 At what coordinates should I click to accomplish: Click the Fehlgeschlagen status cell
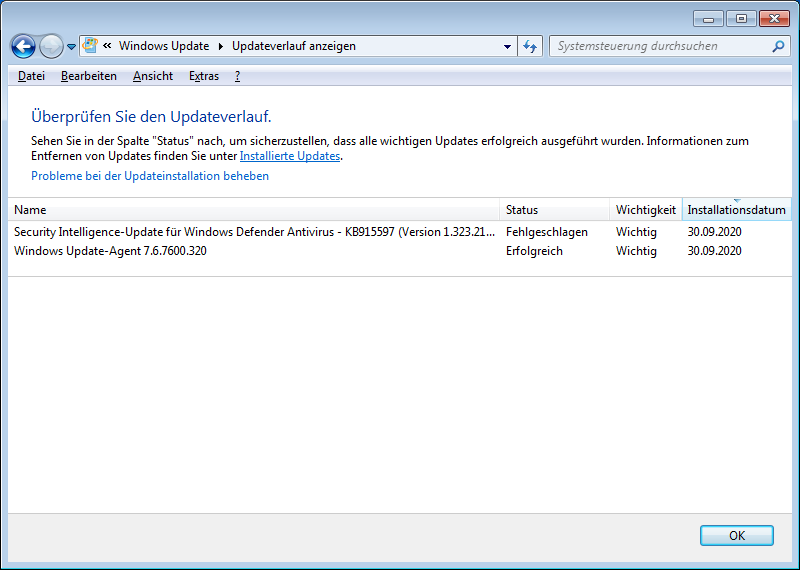tap(546, 232)
